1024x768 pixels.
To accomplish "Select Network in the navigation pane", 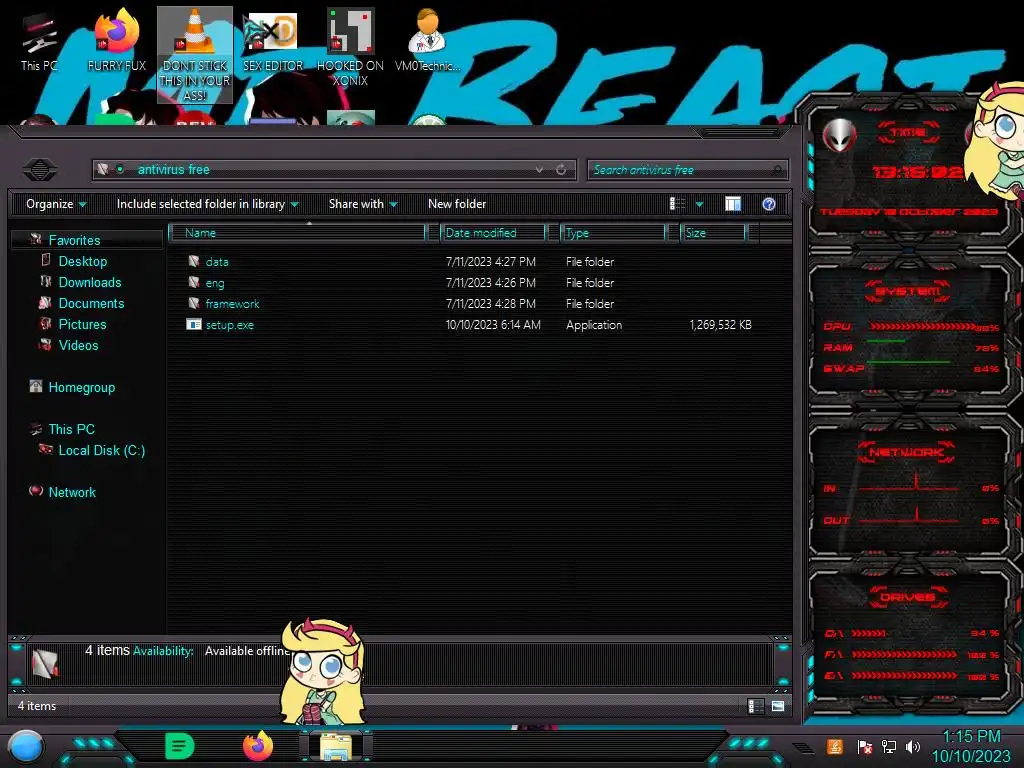I will 72,492.
